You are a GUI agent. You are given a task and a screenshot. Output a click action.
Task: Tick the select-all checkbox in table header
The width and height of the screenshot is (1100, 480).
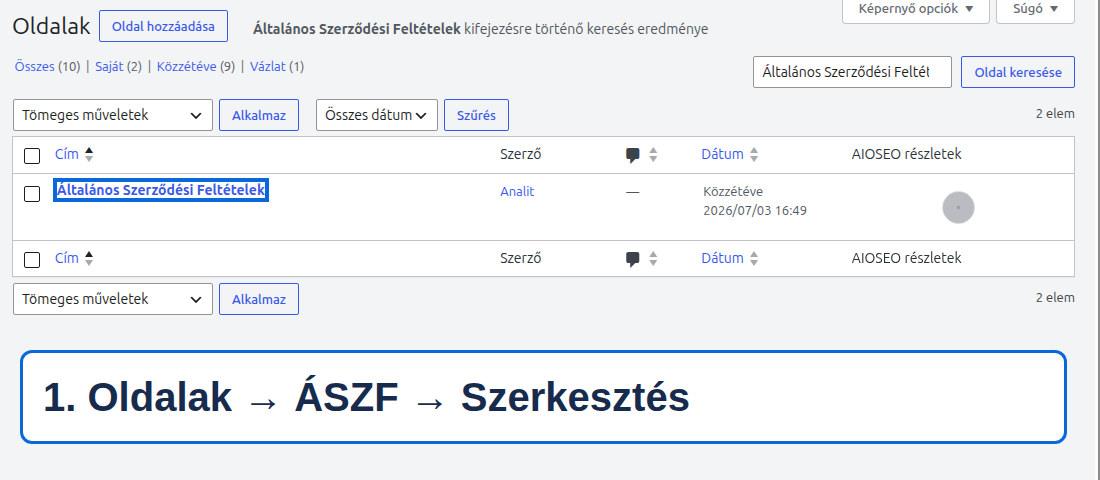coord(32,156)
